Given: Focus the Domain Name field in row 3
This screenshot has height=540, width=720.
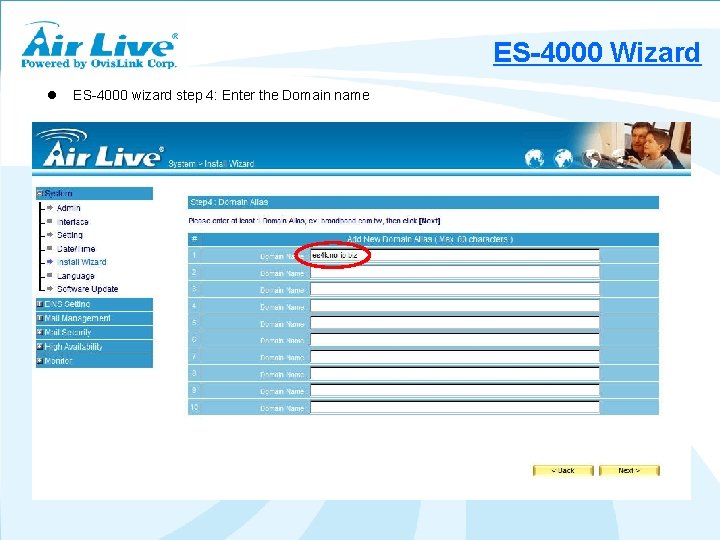Looking at the screenshot, I should pyautogui.click(x=455, y=289).
